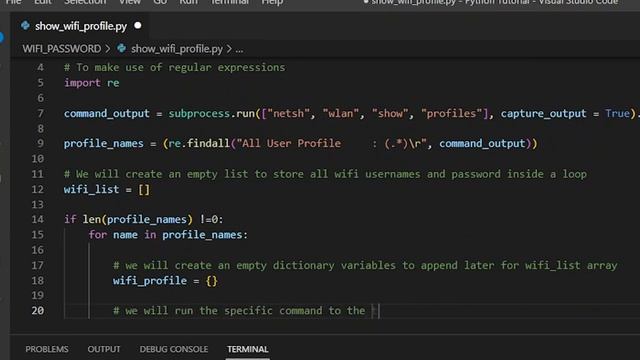Screen dimensions: 640x360
Task: Open the Edit menu
Action: pyautogui.click(x=43, y=2)
